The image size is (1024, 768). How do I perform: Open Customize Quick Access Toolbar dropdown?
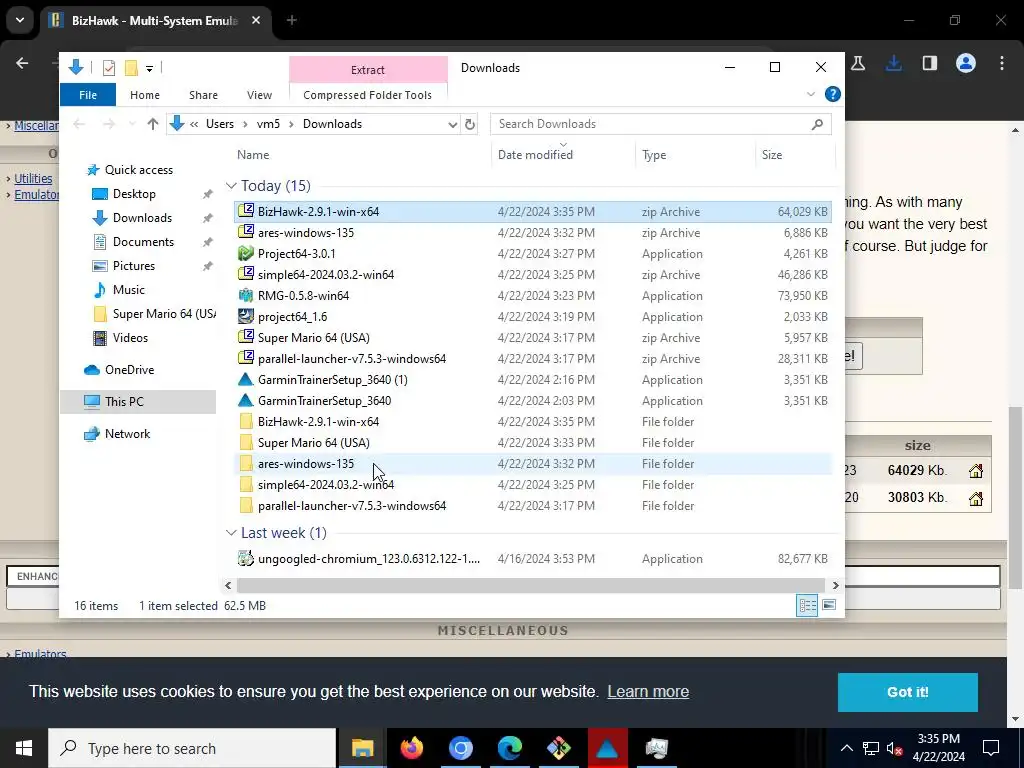click(x=150, y=69)
